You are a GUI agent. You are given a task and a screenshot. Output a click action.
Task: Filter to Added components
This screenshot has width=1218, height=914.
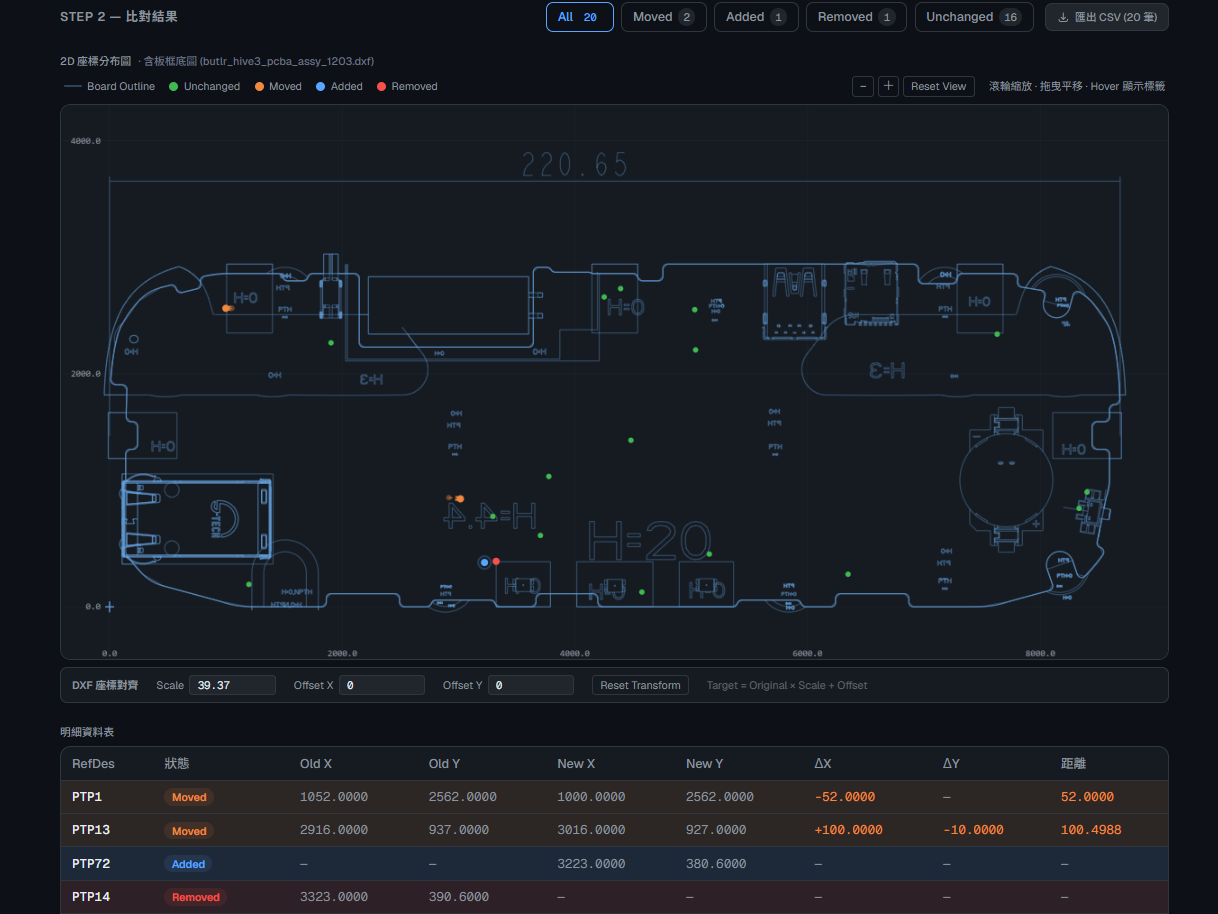click(x=756, y=17)
